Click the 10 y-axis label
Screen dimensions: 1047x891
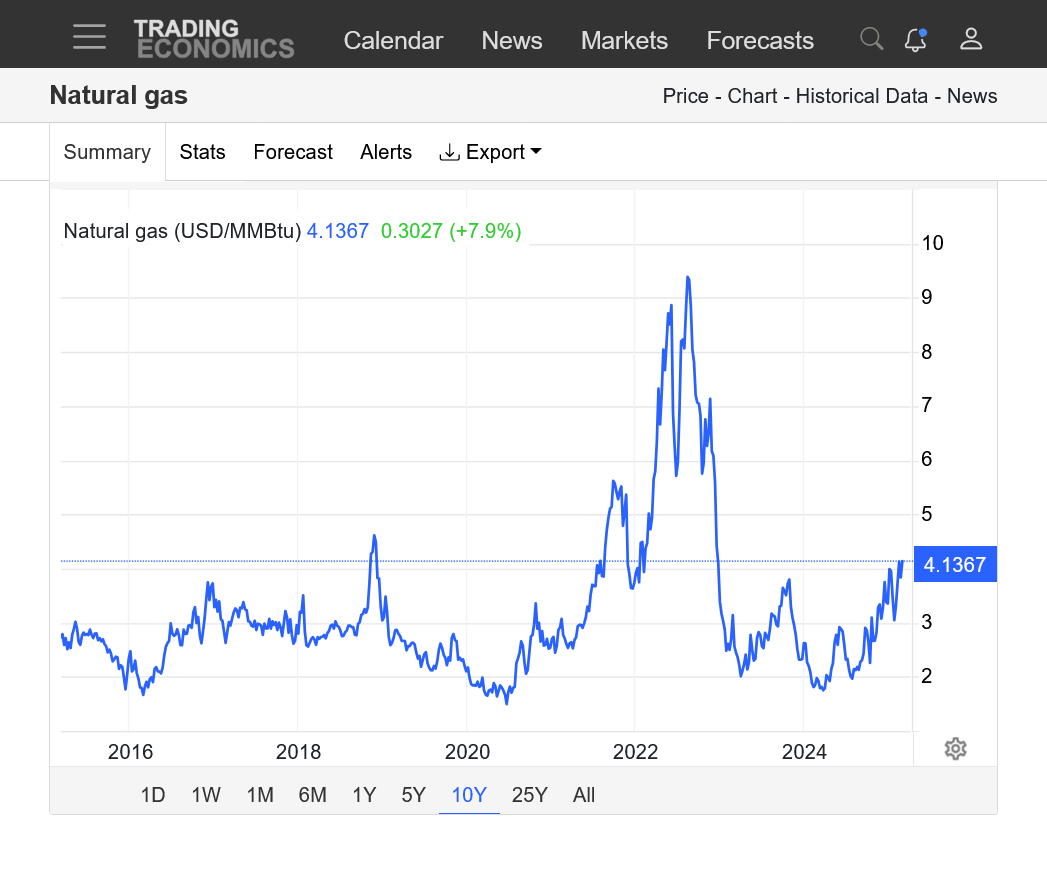pyautogui.click(x=932, y=243)
